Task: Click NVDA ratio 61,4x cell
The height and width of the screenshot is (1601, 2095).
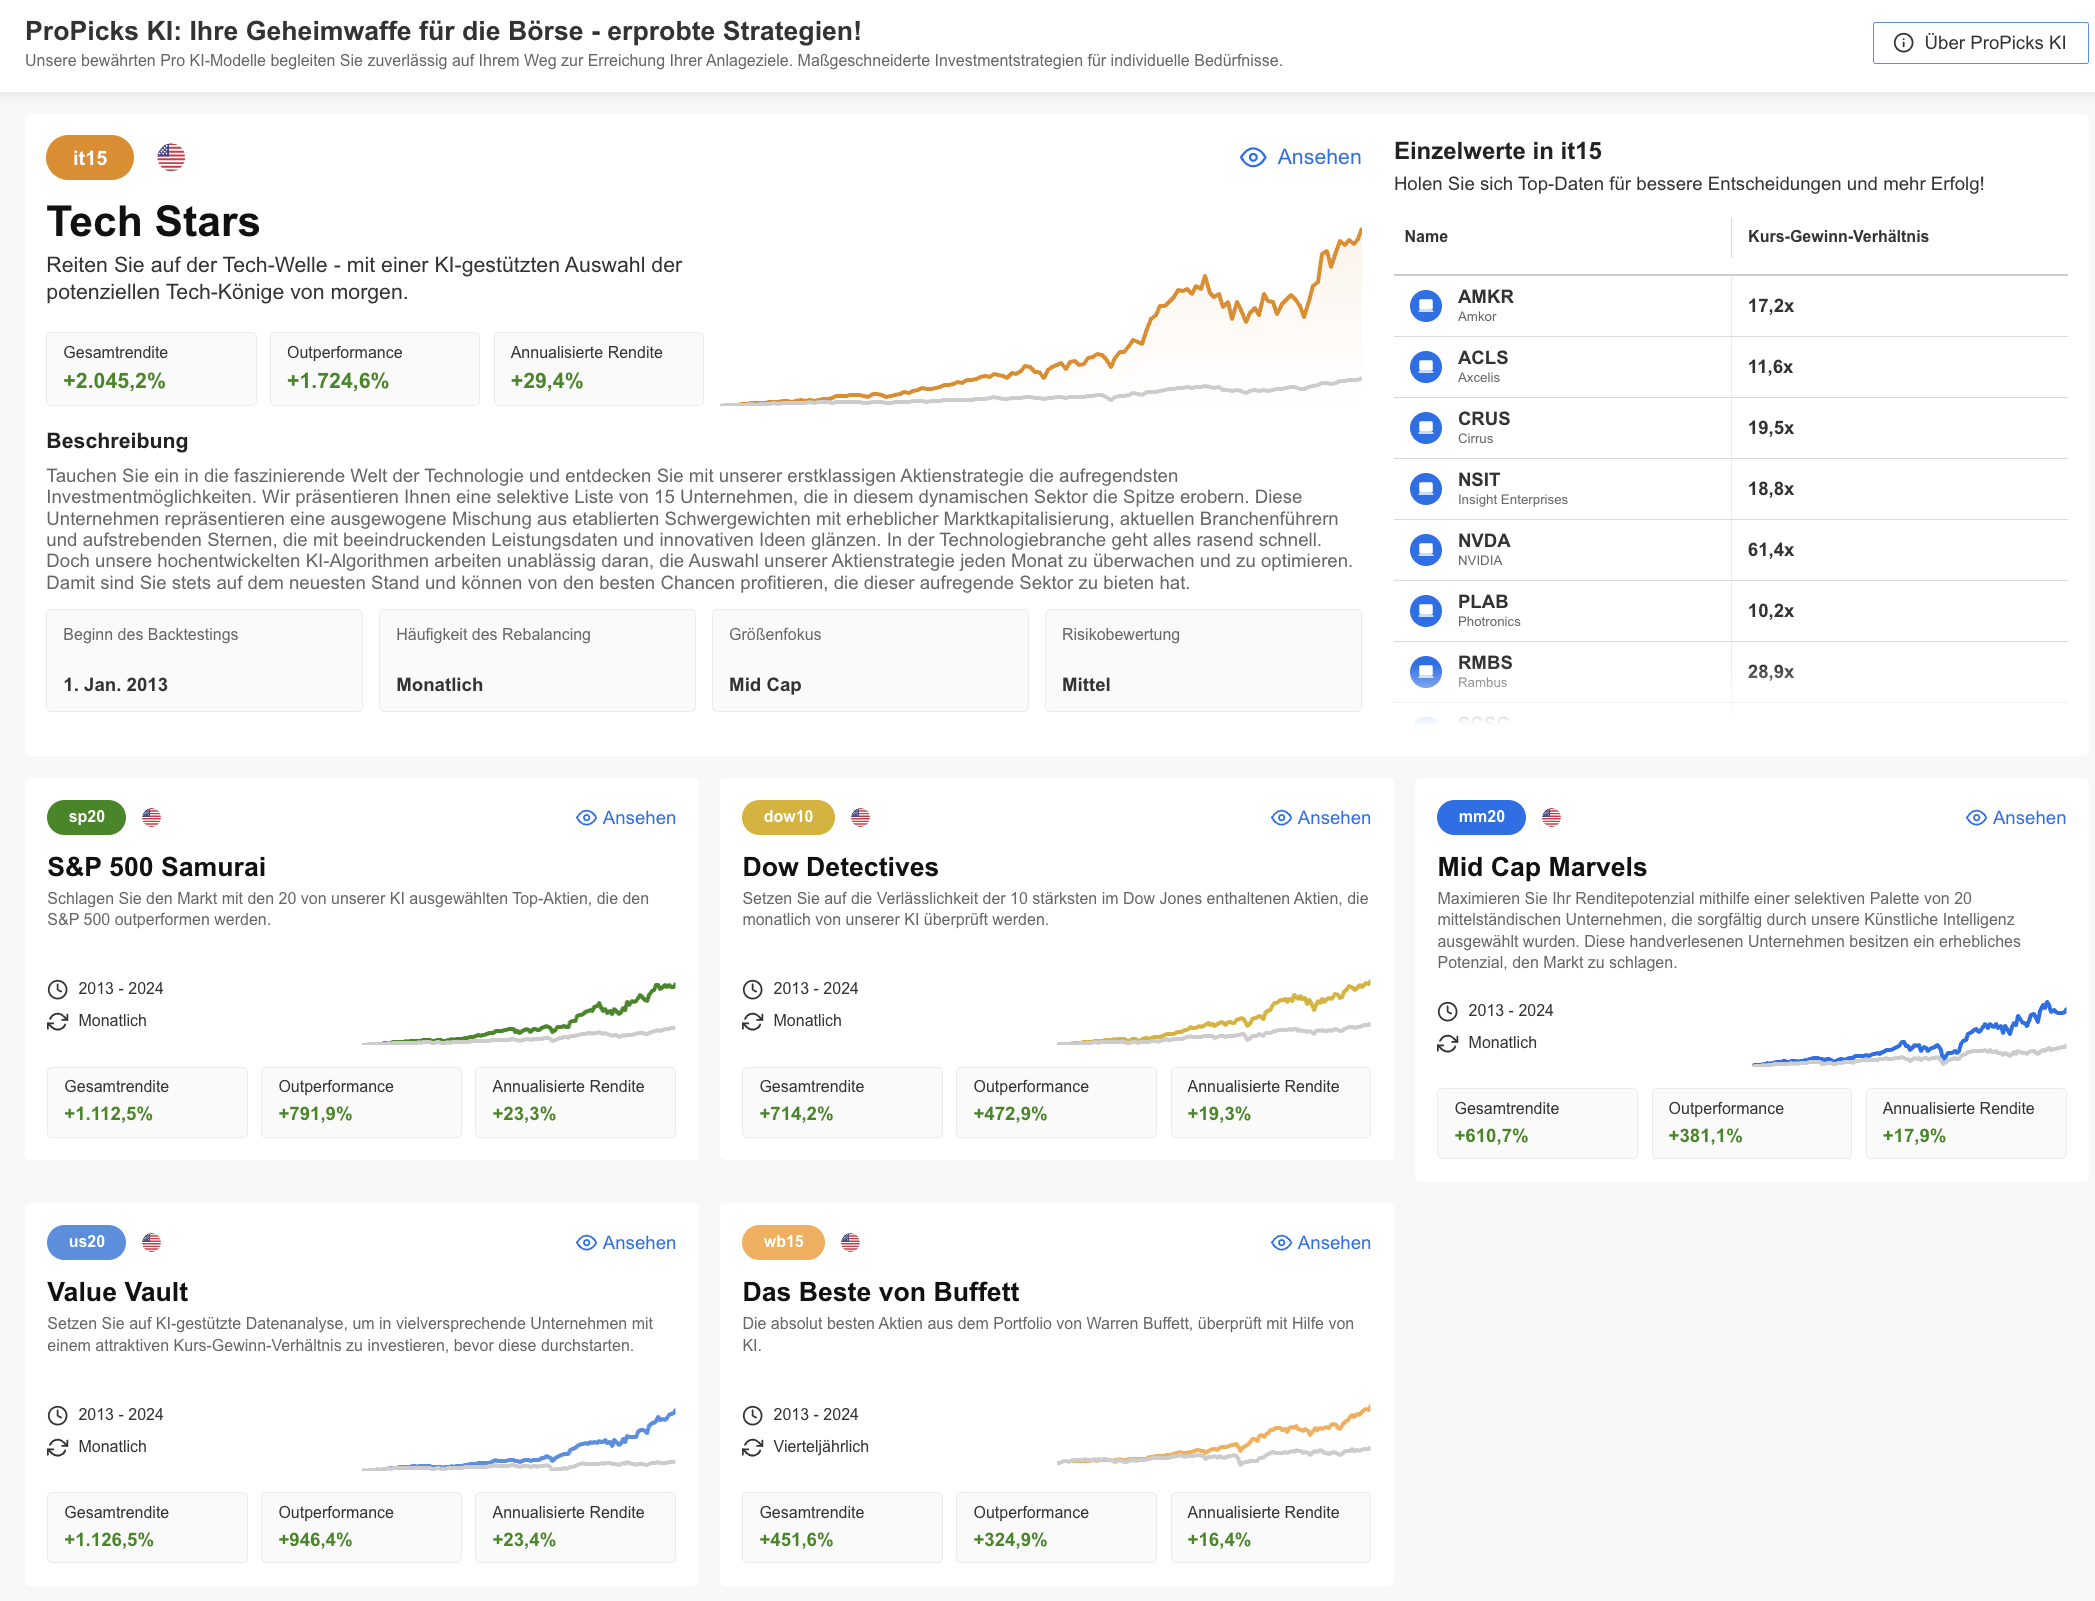Action: (1770, 550)
